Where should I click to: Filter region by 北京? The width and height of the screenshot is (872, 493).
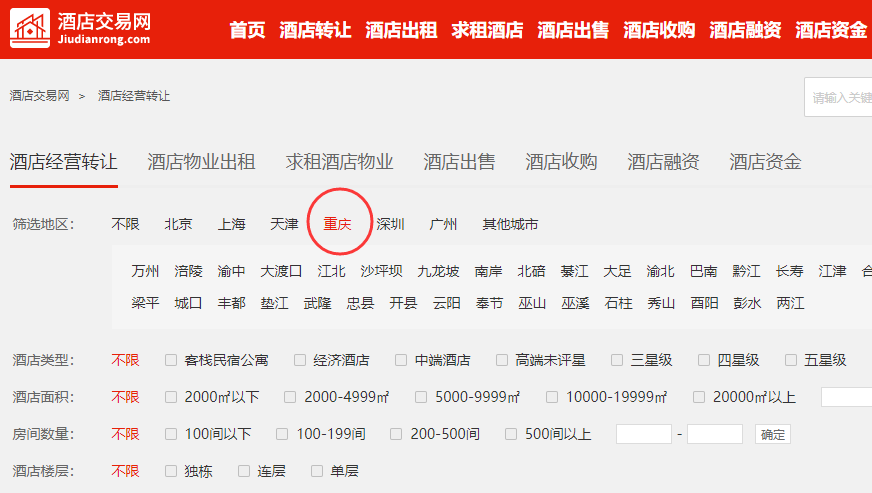point(178,224)
